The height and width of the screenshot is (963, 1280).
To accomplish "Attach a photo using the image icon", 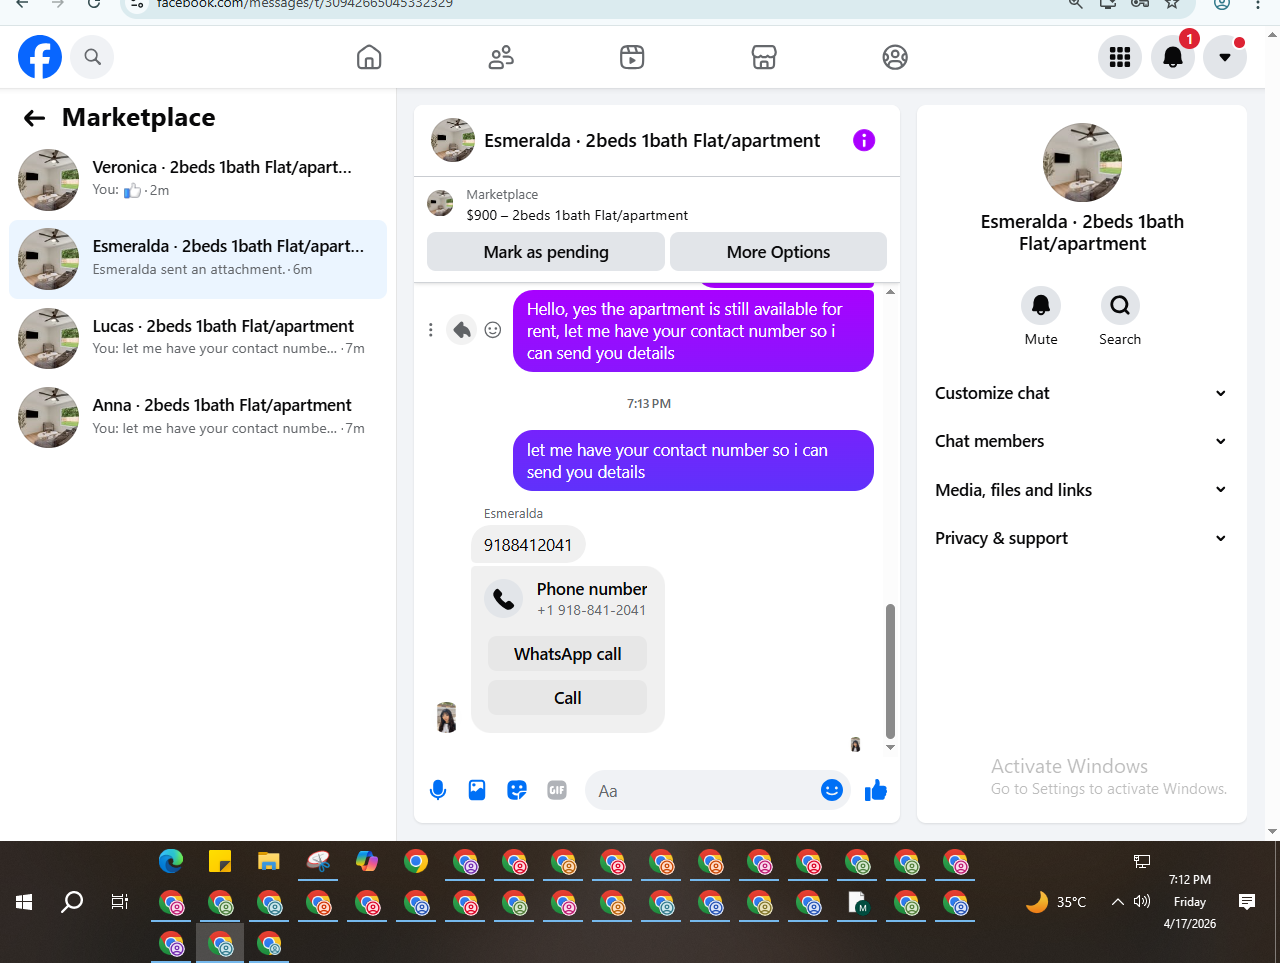I will [x=477, y=790].
